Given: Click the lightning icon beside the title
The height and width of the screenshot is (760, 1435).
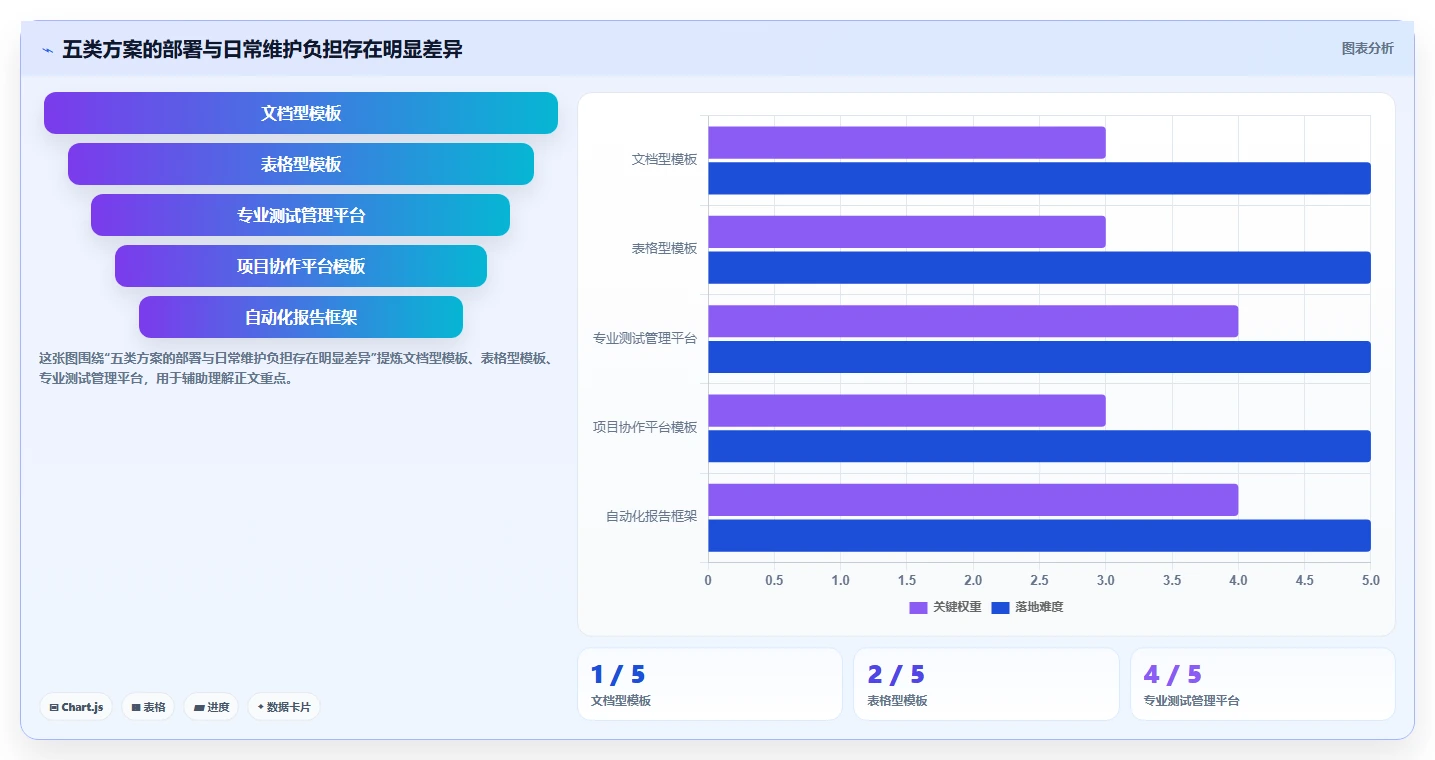Looking at the screenshot, I should point(48,50).
